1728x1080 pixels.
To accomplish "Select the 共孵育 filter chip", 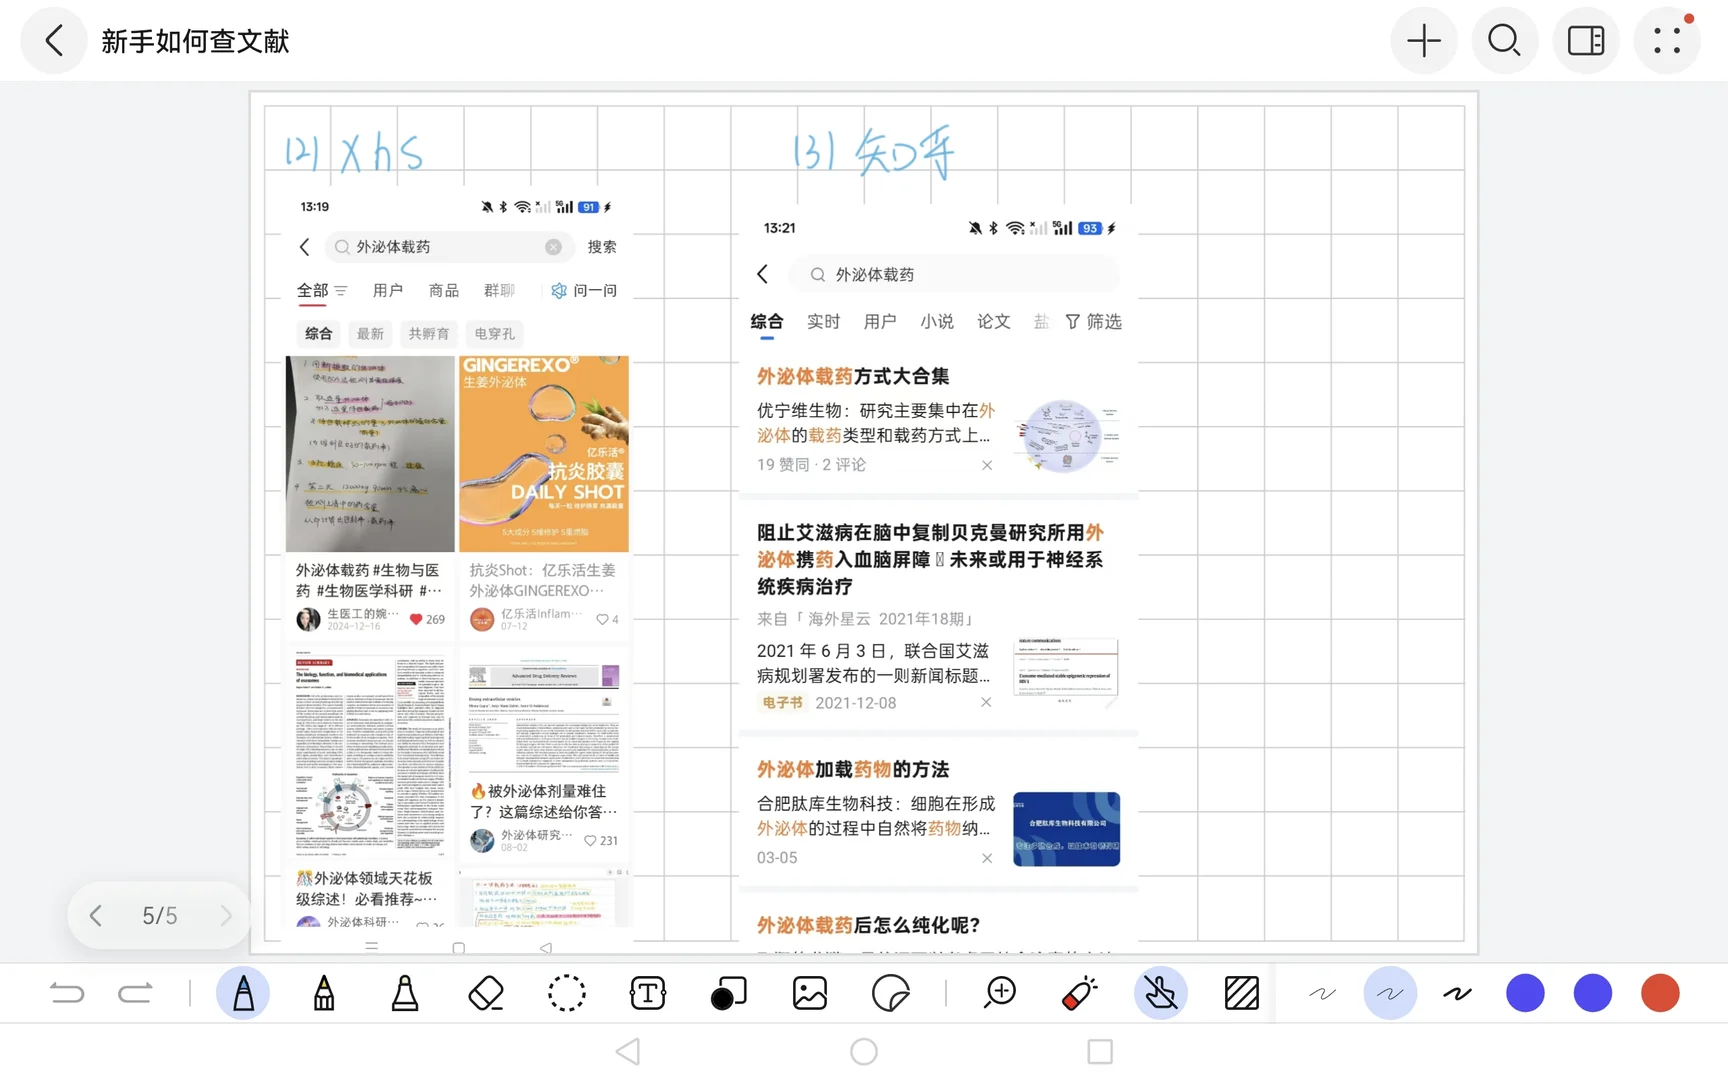I will point(428,334).
